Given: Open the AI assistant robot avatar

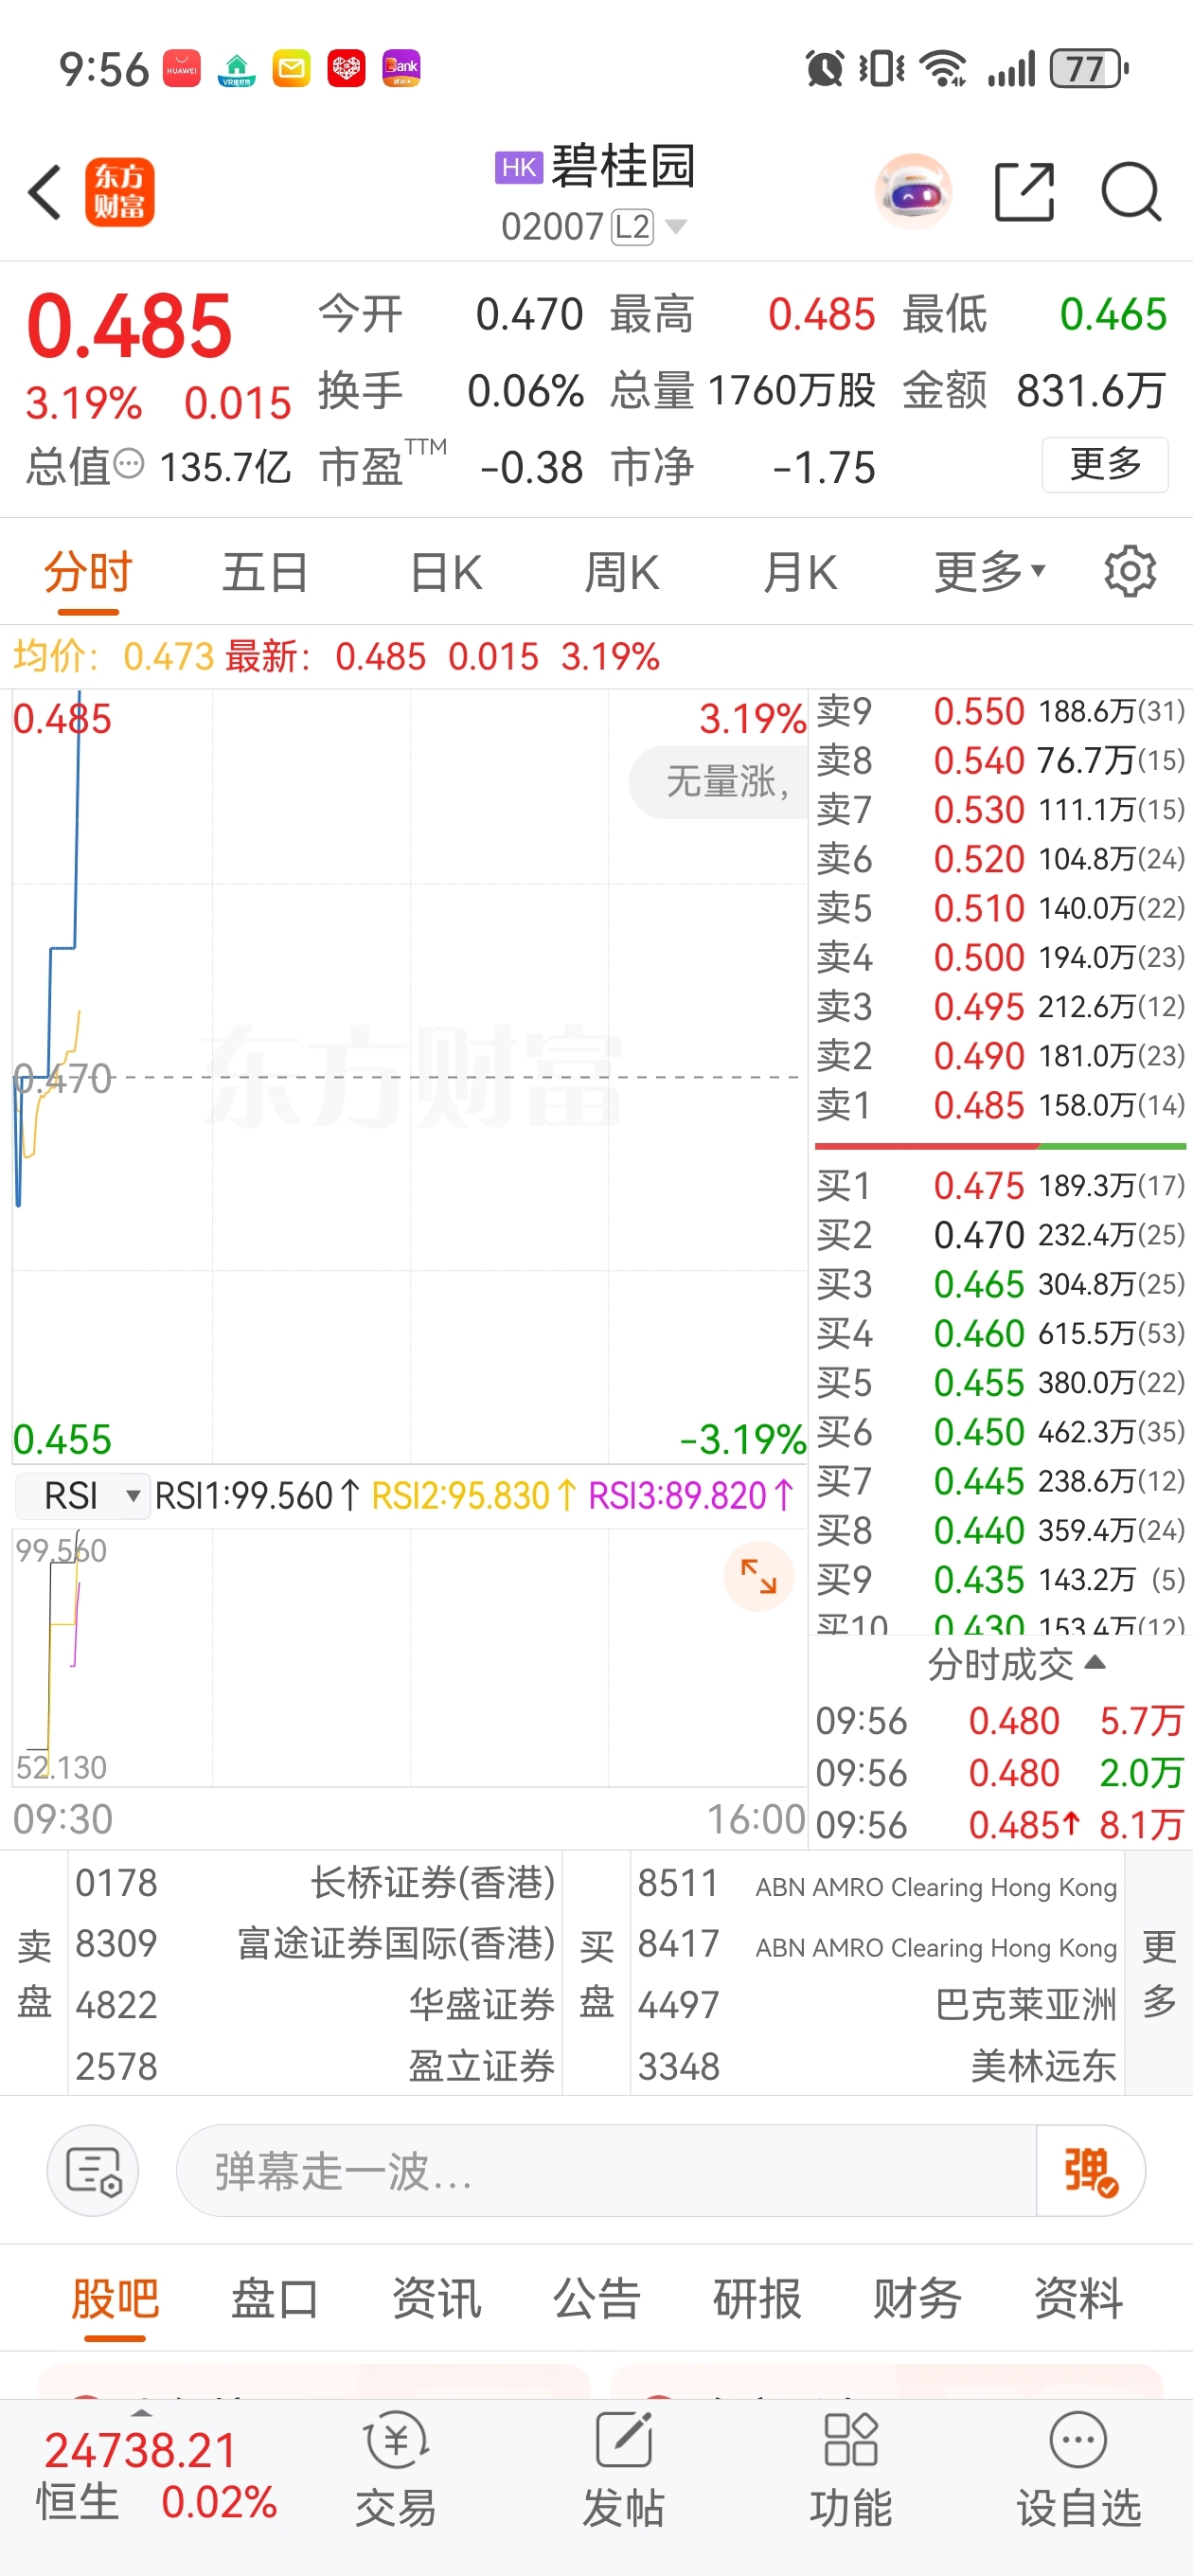Looking at the screenshot, I should (x=912, y=191).
